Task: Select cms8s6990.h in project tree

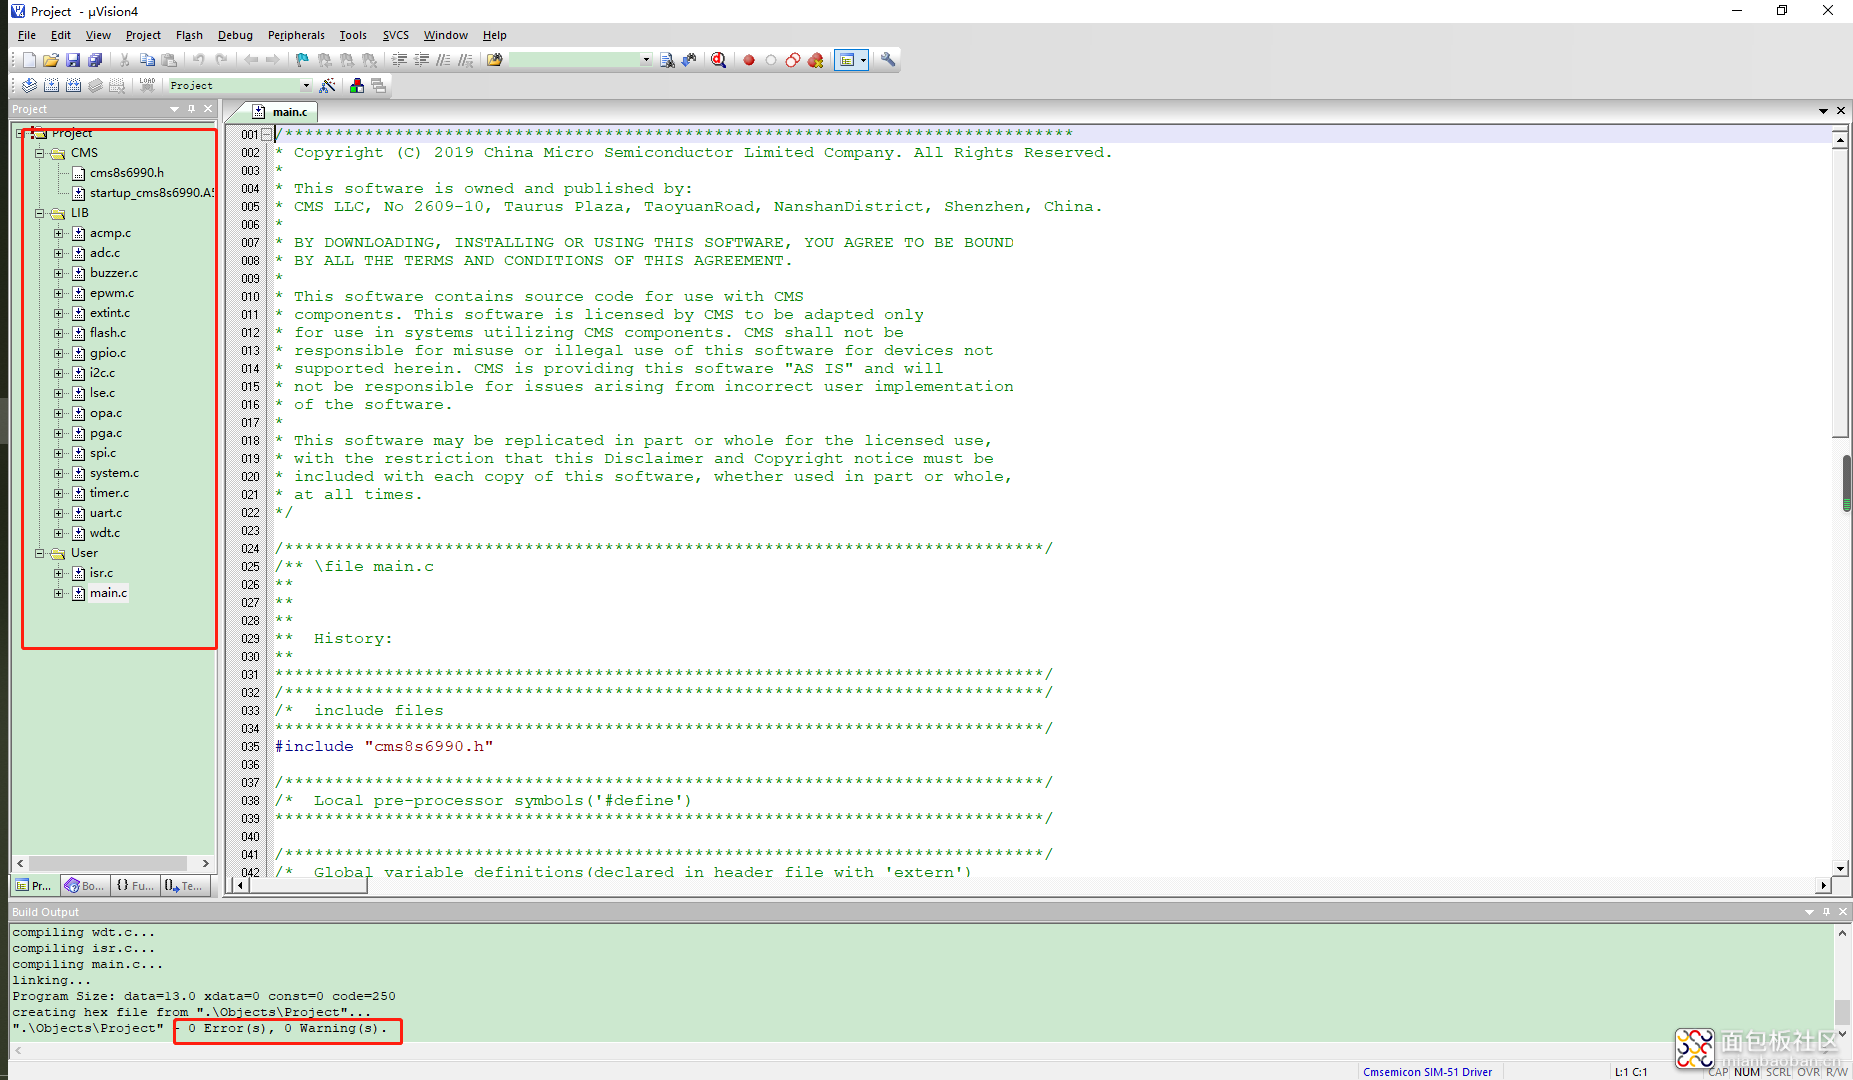Action: tap(127, 173)
